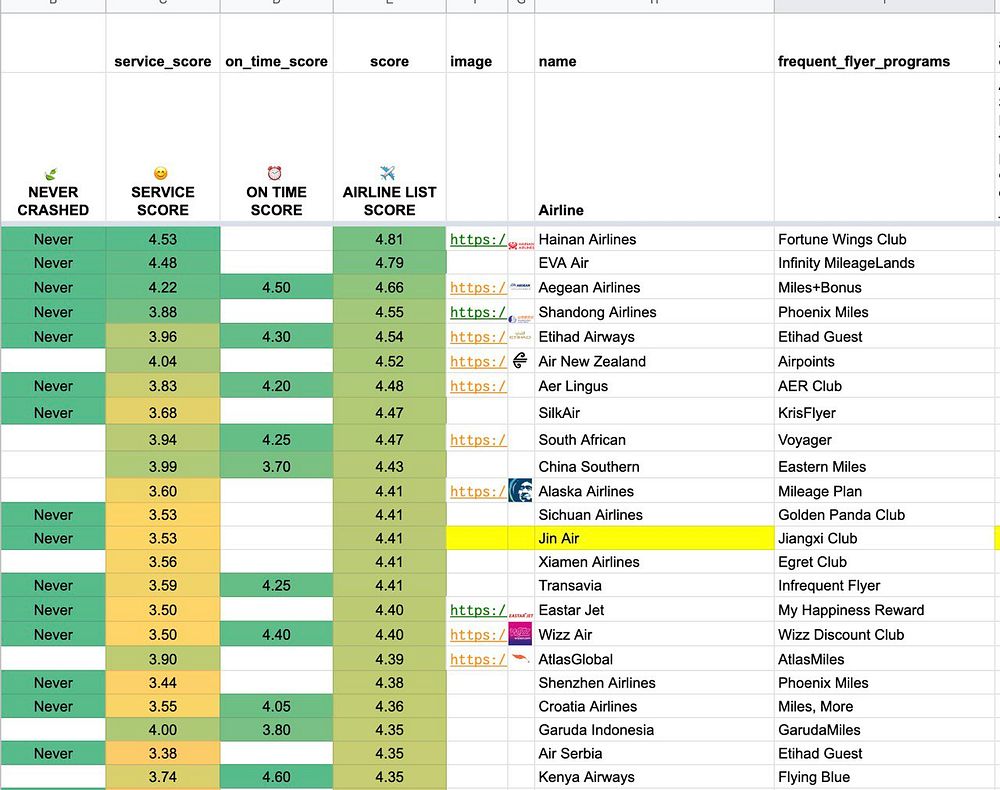Select the Sichuan Airlines name cell

654,515
